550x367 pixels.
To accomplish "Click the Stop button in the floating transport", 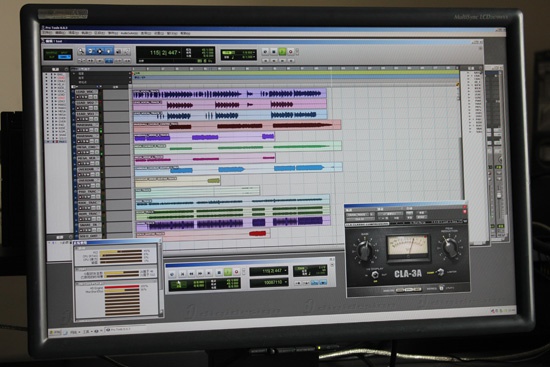I will pos(219,272).
